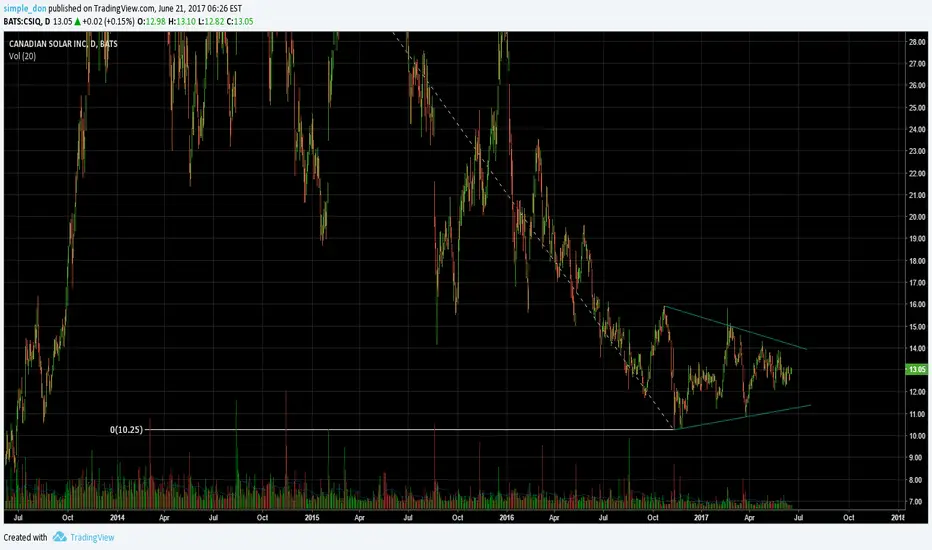Click the Created with caption text

pos(25,538)
